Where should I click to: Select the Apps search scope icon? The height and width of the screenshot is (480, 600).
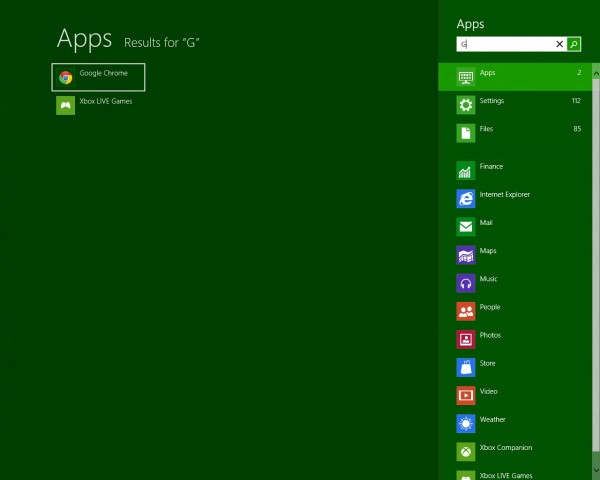coord(466,77)
